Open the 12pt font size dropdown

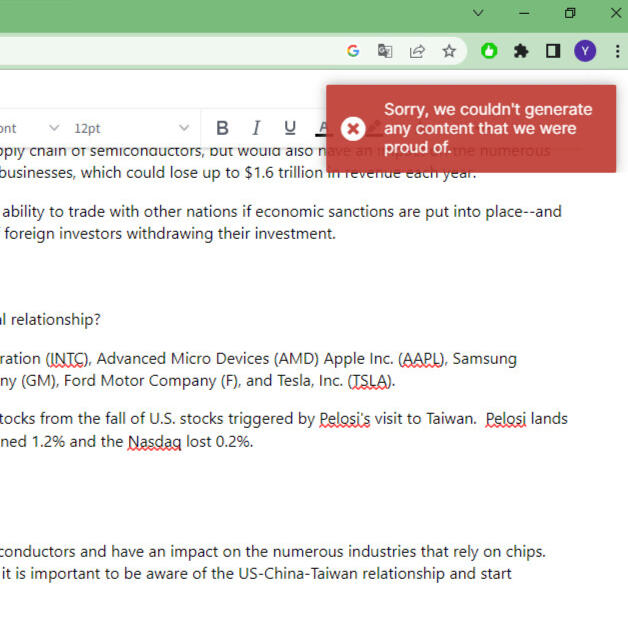[x=130, y=128]
